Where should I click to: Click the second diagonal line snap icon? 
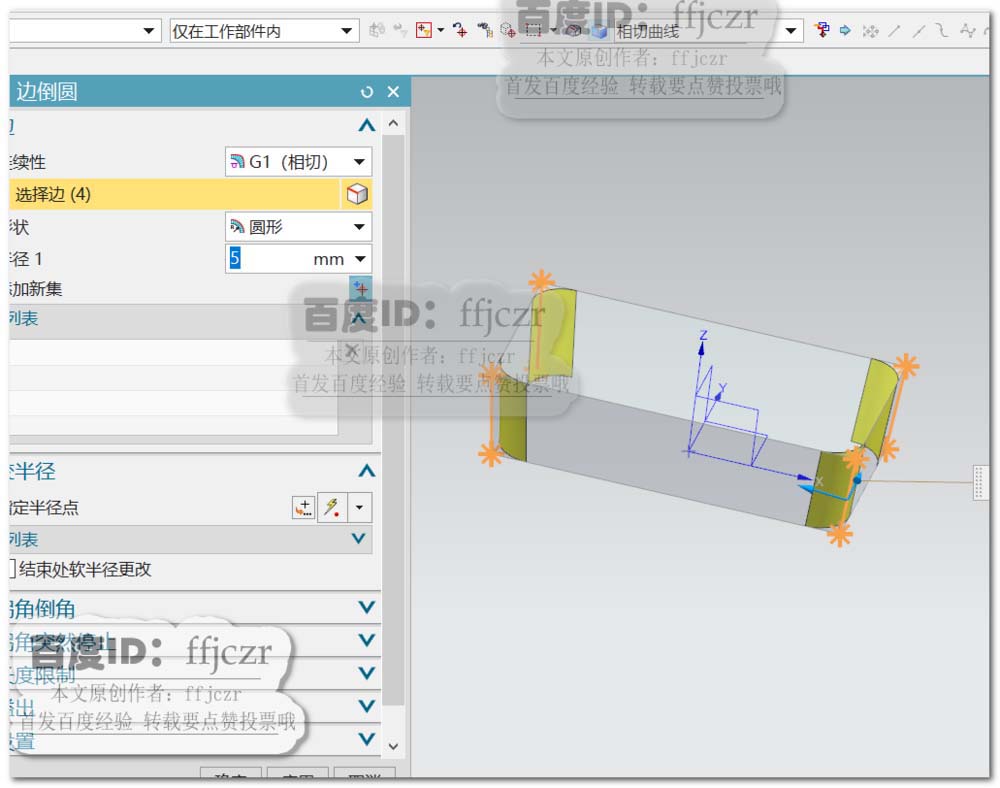point(919,30)
